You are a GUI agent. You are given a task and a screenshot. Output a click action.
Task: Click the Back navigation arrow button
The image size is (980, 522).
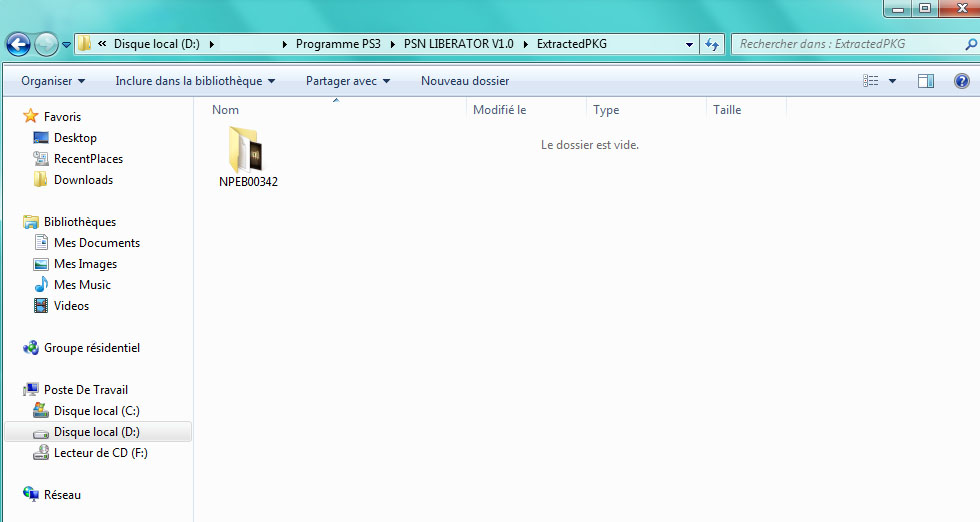tap(18, 44)
